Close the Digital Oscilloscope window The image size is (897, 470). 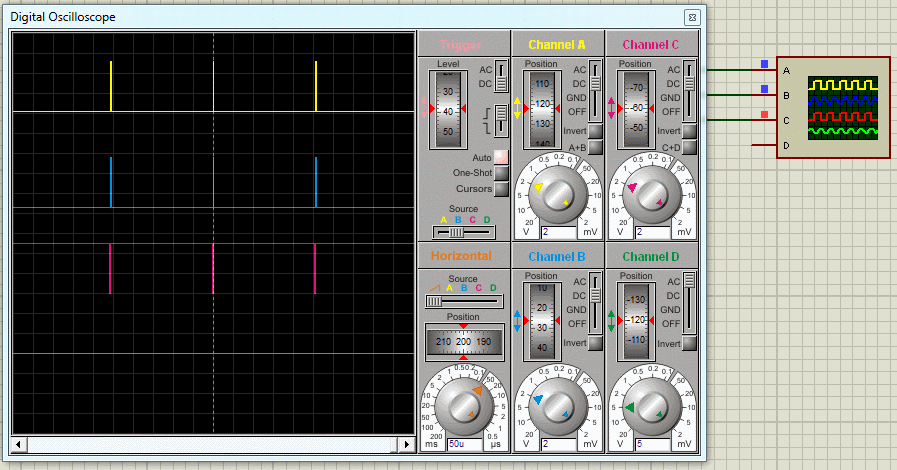click(692, 17)
